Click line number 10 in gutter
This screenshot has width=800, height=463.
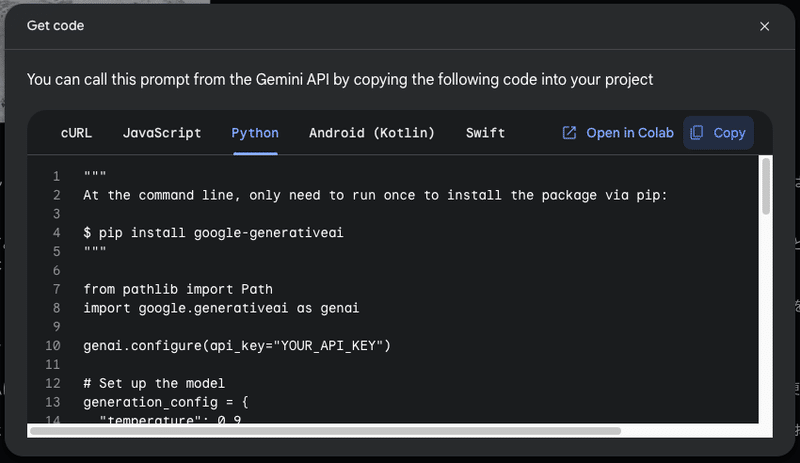pyautogui.click(x=53, y=346)
